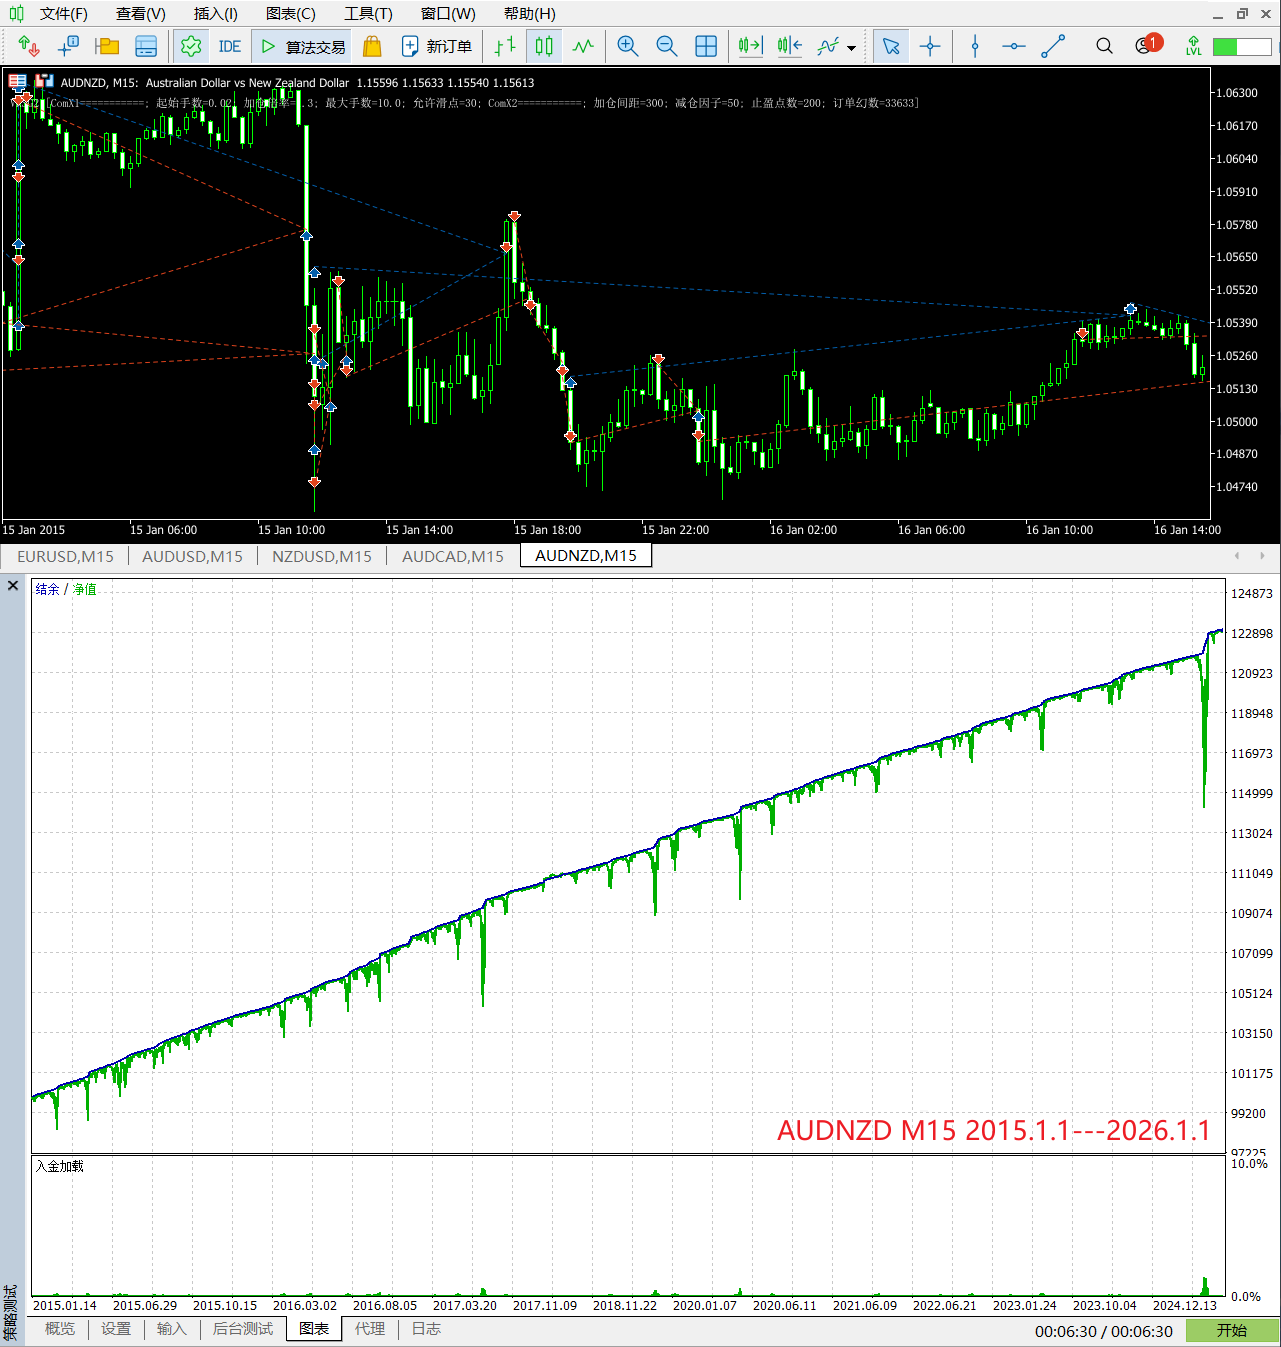Pick the crosshair cursor tool

point(930,46)
